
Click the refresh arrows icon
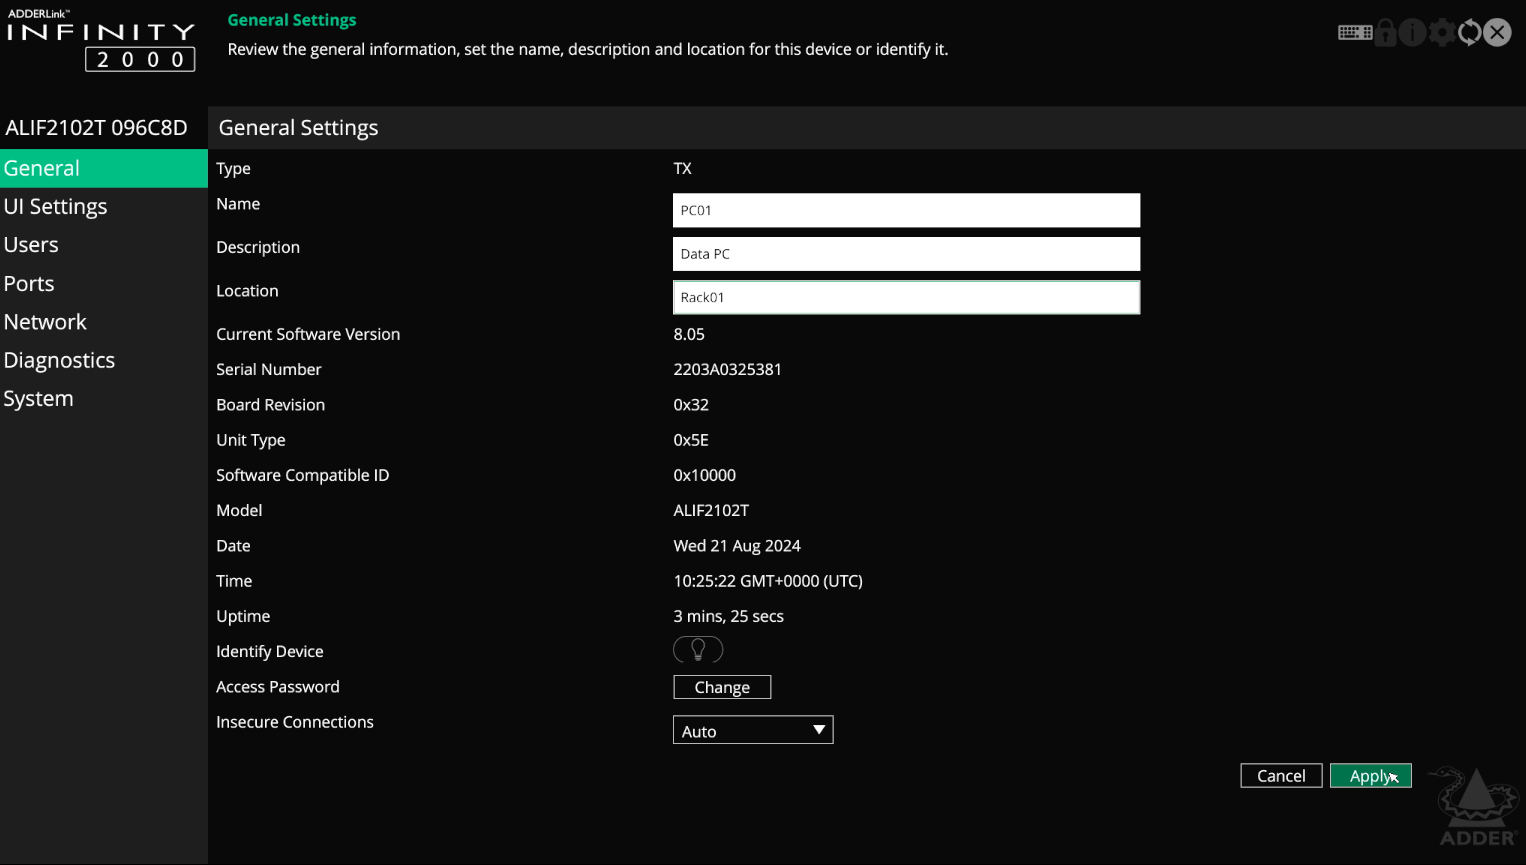tap(1469, 33)
